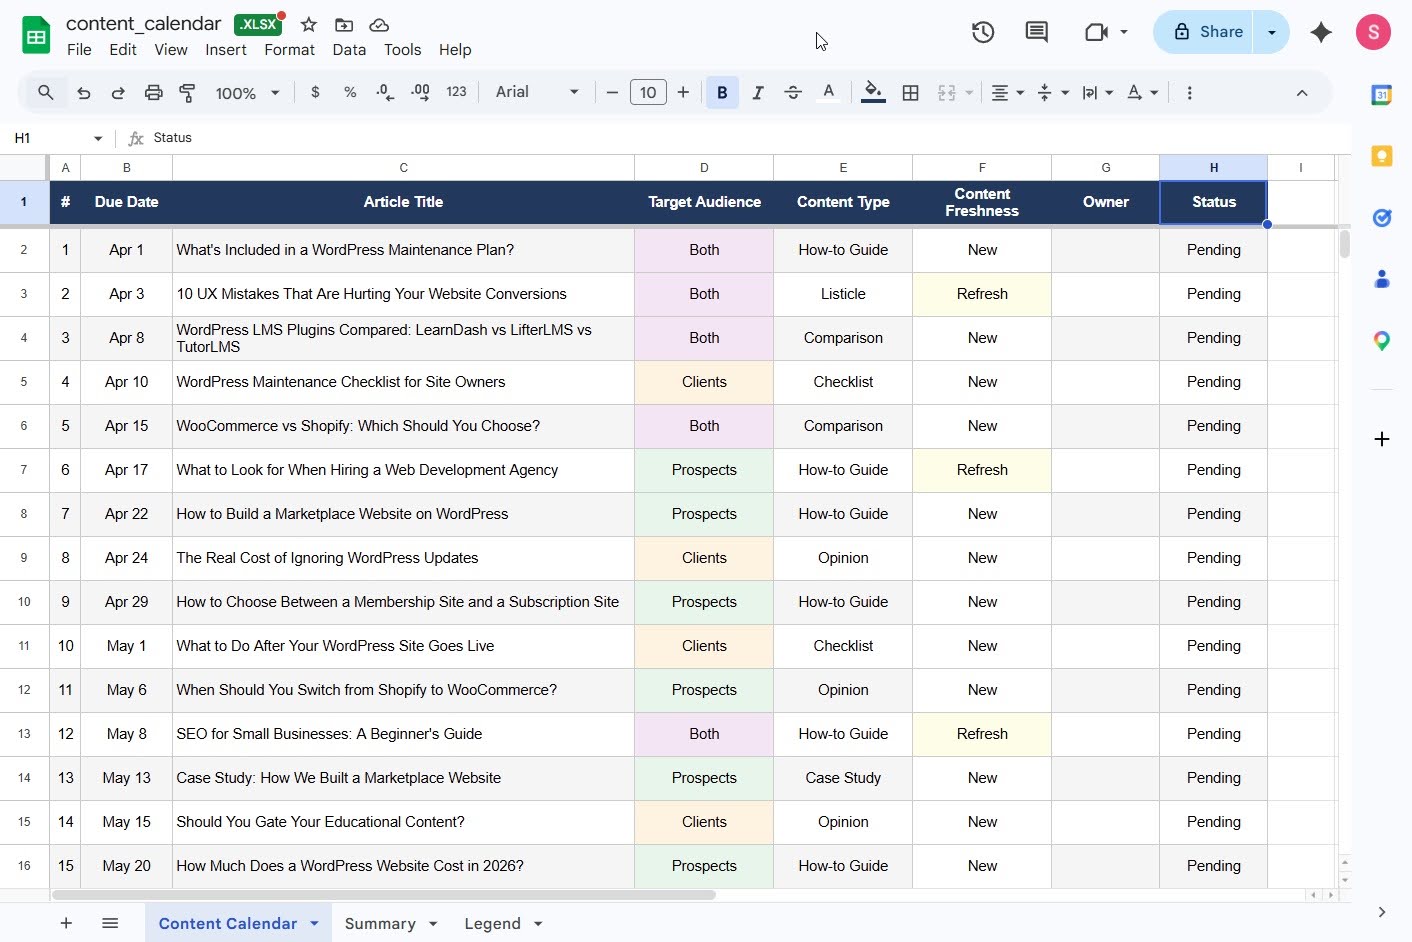Viewport: 1412px width, 942px height.
Task: Pick a text color
Action: coord(828,93)
